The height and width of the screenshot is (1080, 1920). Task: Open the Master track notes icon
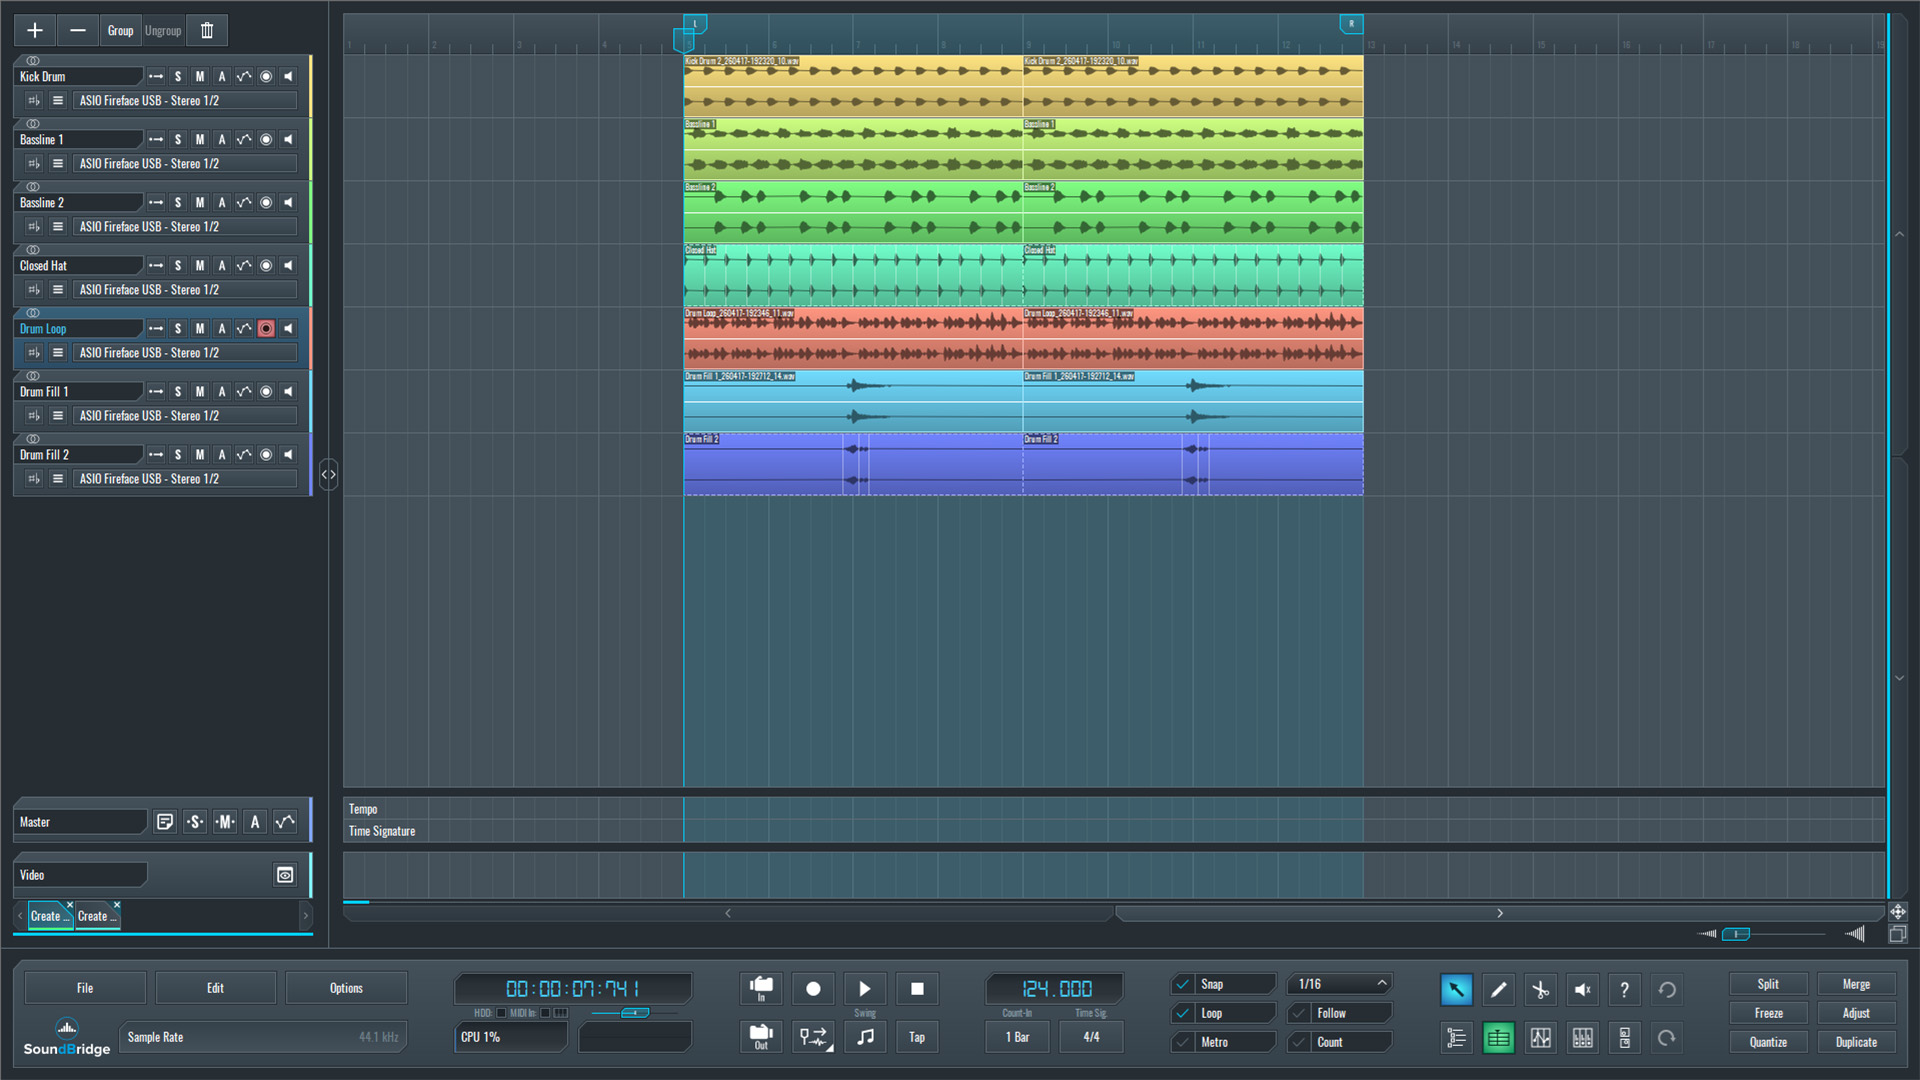click(165, 822)
